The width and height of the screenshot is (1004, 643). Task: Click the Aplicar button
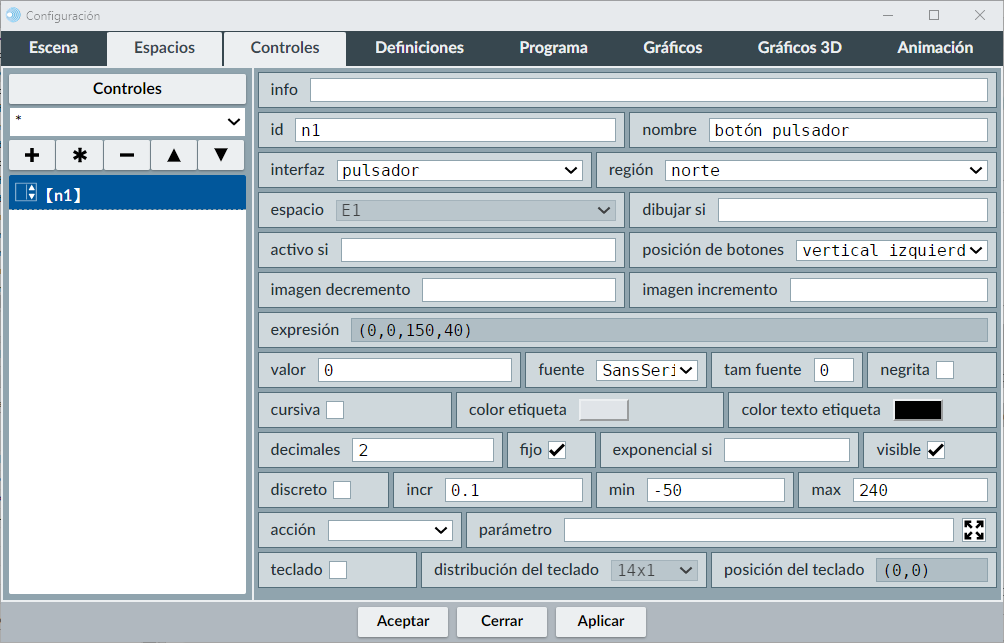(601, 621)
